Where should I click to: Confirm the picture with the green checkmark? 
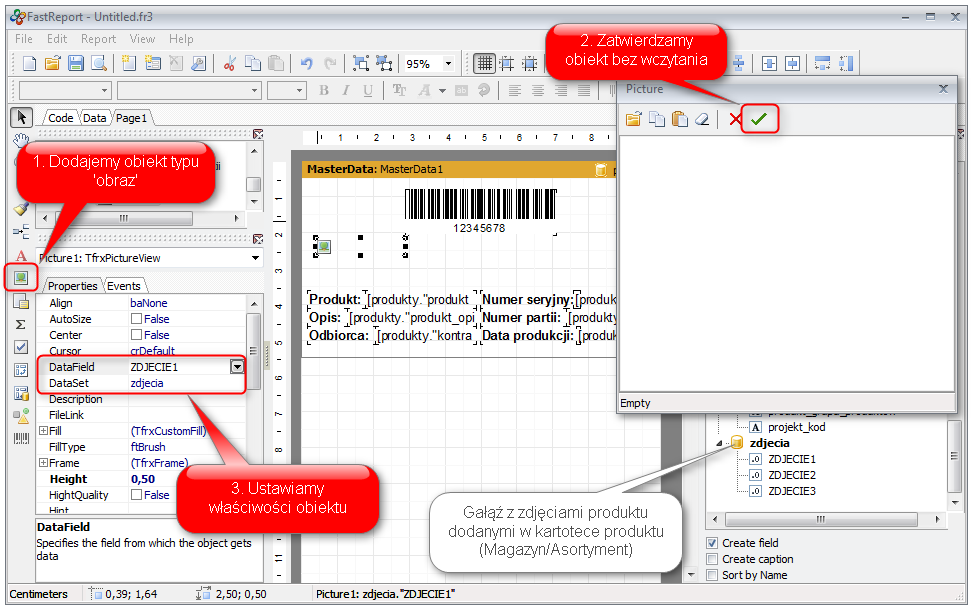760,119
